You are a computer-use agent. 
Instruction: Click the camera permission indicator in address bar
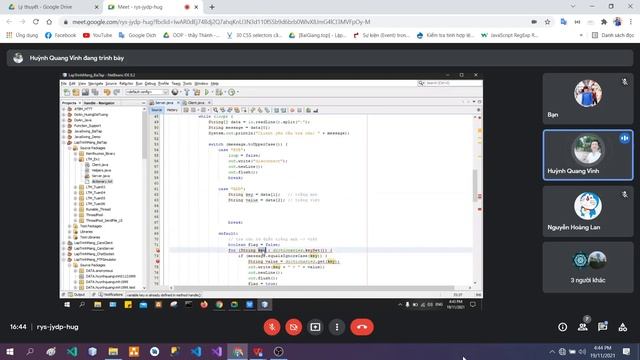[534, 22]
